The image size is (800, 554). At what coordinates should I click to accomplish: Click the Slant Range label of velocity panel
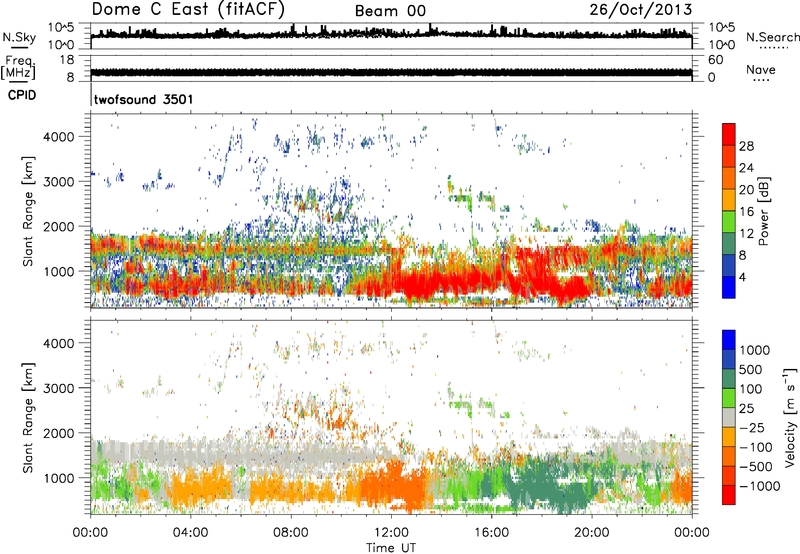pos(28,418)
